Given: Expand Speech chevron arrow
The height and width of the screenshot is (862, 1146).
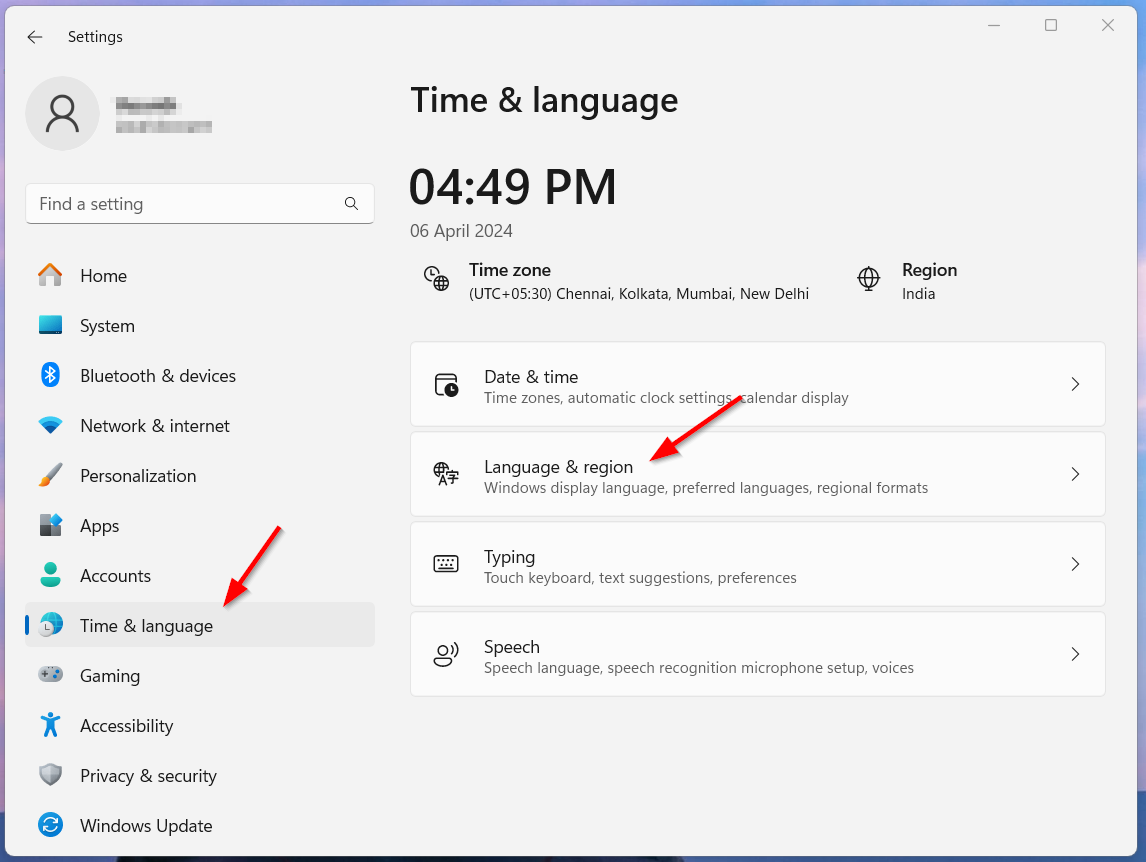Looking at the screenshot, I should (x=1075, y=654).
